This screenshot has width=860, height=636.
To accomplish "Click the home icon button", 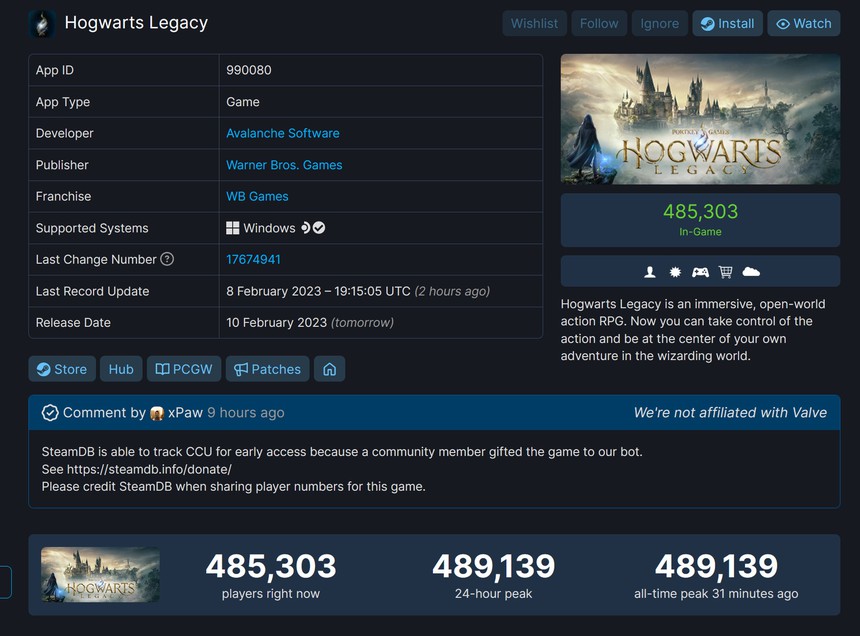I will pos(329,369).
